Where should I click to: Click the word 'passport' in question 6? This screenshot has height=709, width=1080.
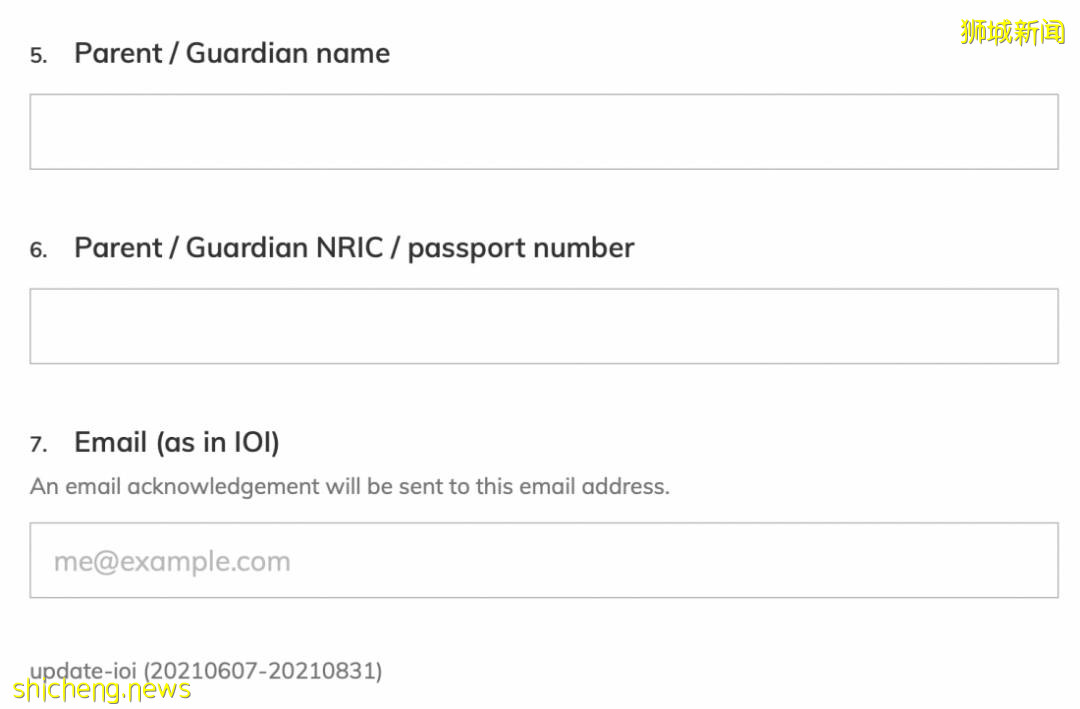tap(461, 248)
